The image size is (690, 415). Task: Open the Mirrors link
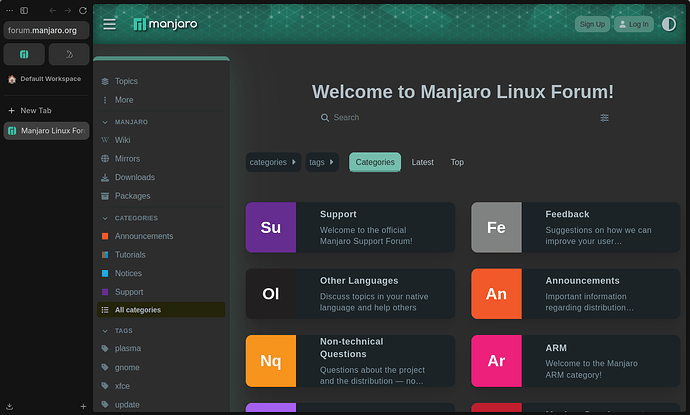[127, 158]
